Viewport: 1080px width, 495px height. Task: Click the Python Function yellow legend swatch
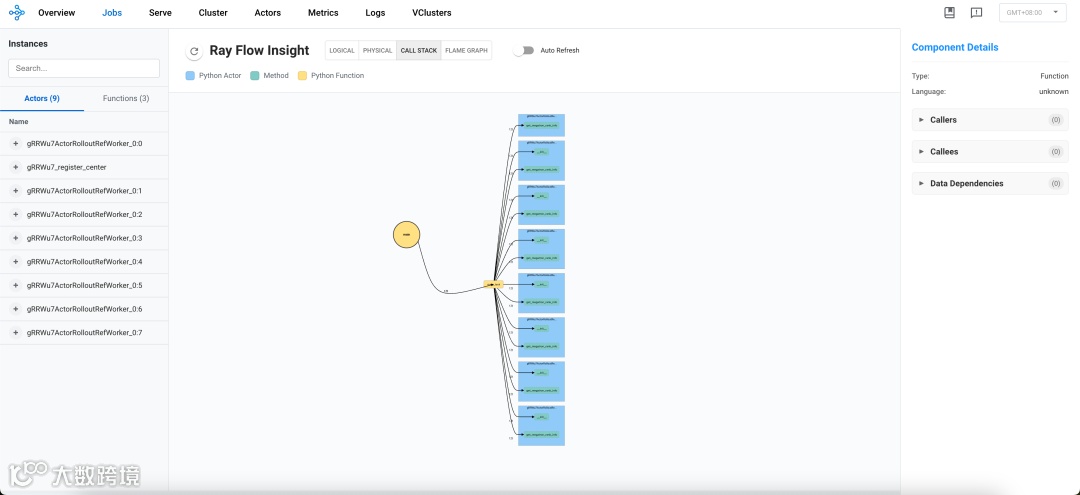[302, 76]
